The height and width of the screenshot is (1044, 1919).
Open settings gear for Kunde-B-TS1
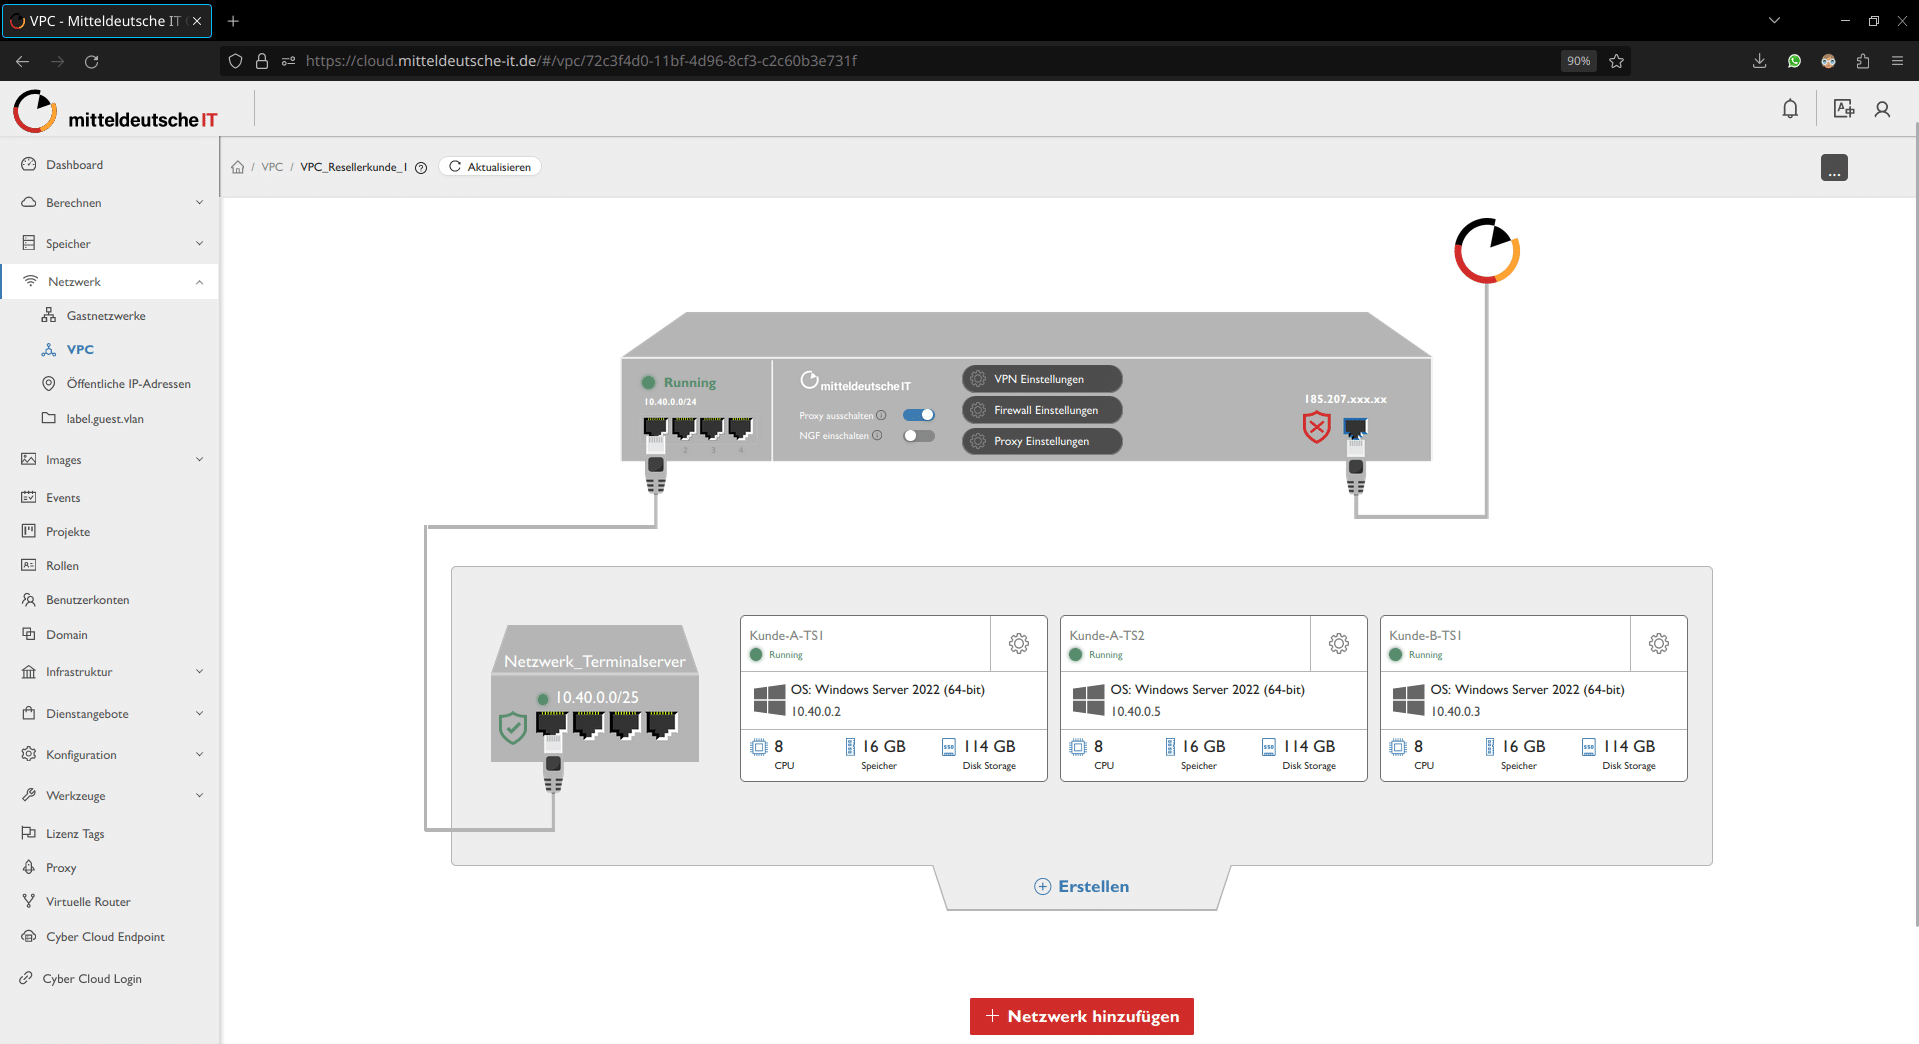[1659, 643]
